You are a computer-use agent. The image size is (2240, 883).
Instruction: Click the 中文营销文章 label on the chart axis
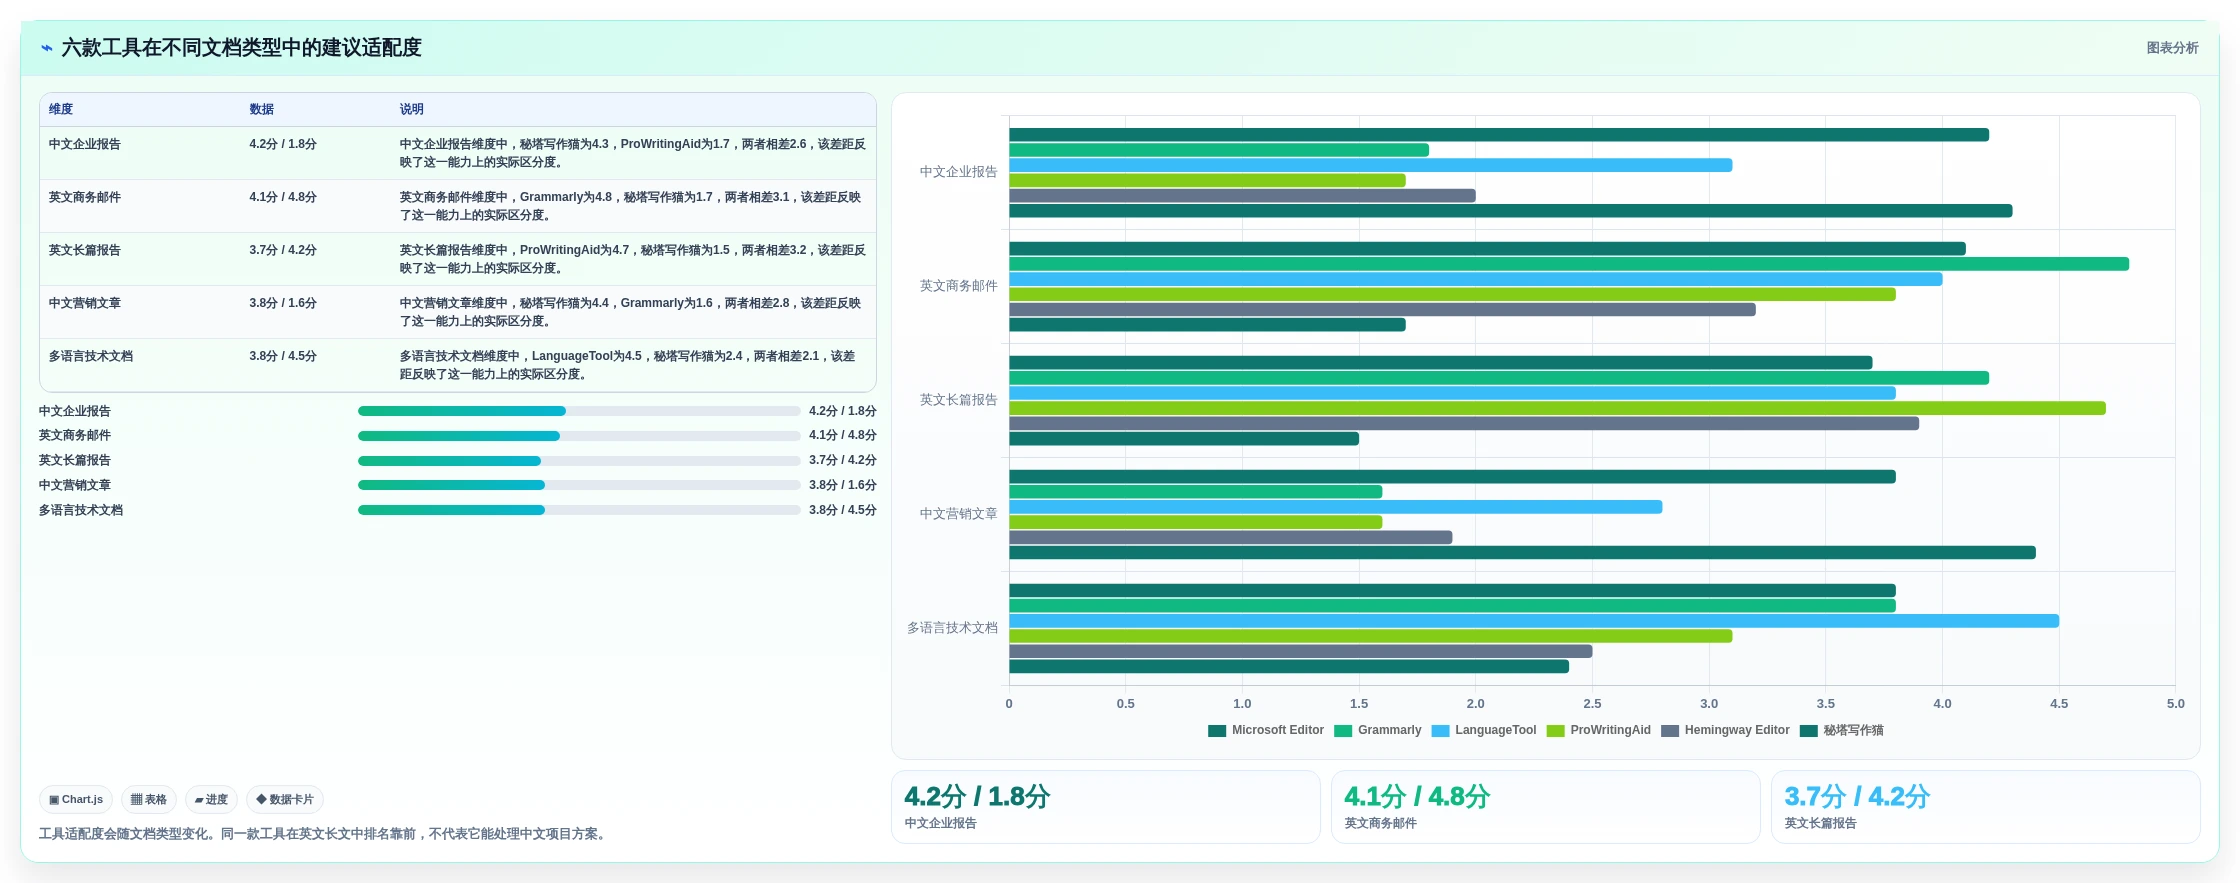coord(959,515)
